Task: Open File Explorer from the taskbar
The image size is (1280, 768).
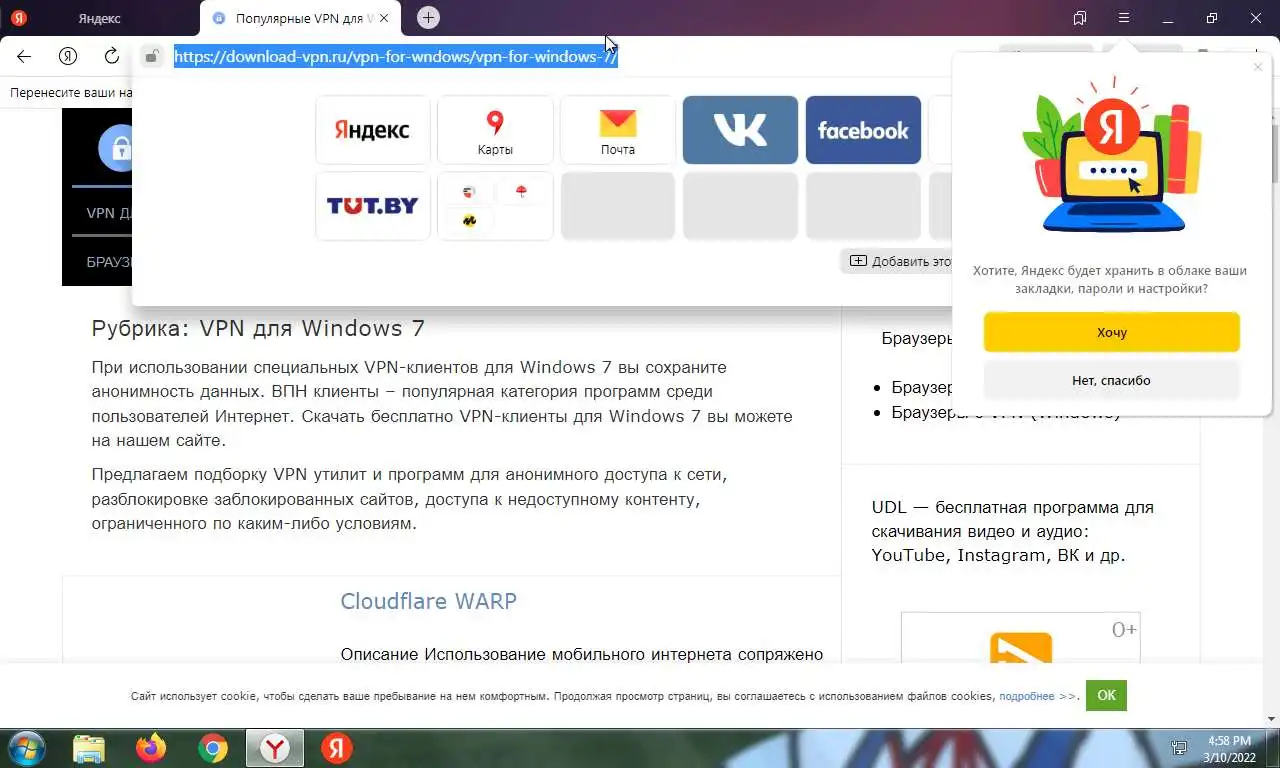Action: tap(89, 748)
